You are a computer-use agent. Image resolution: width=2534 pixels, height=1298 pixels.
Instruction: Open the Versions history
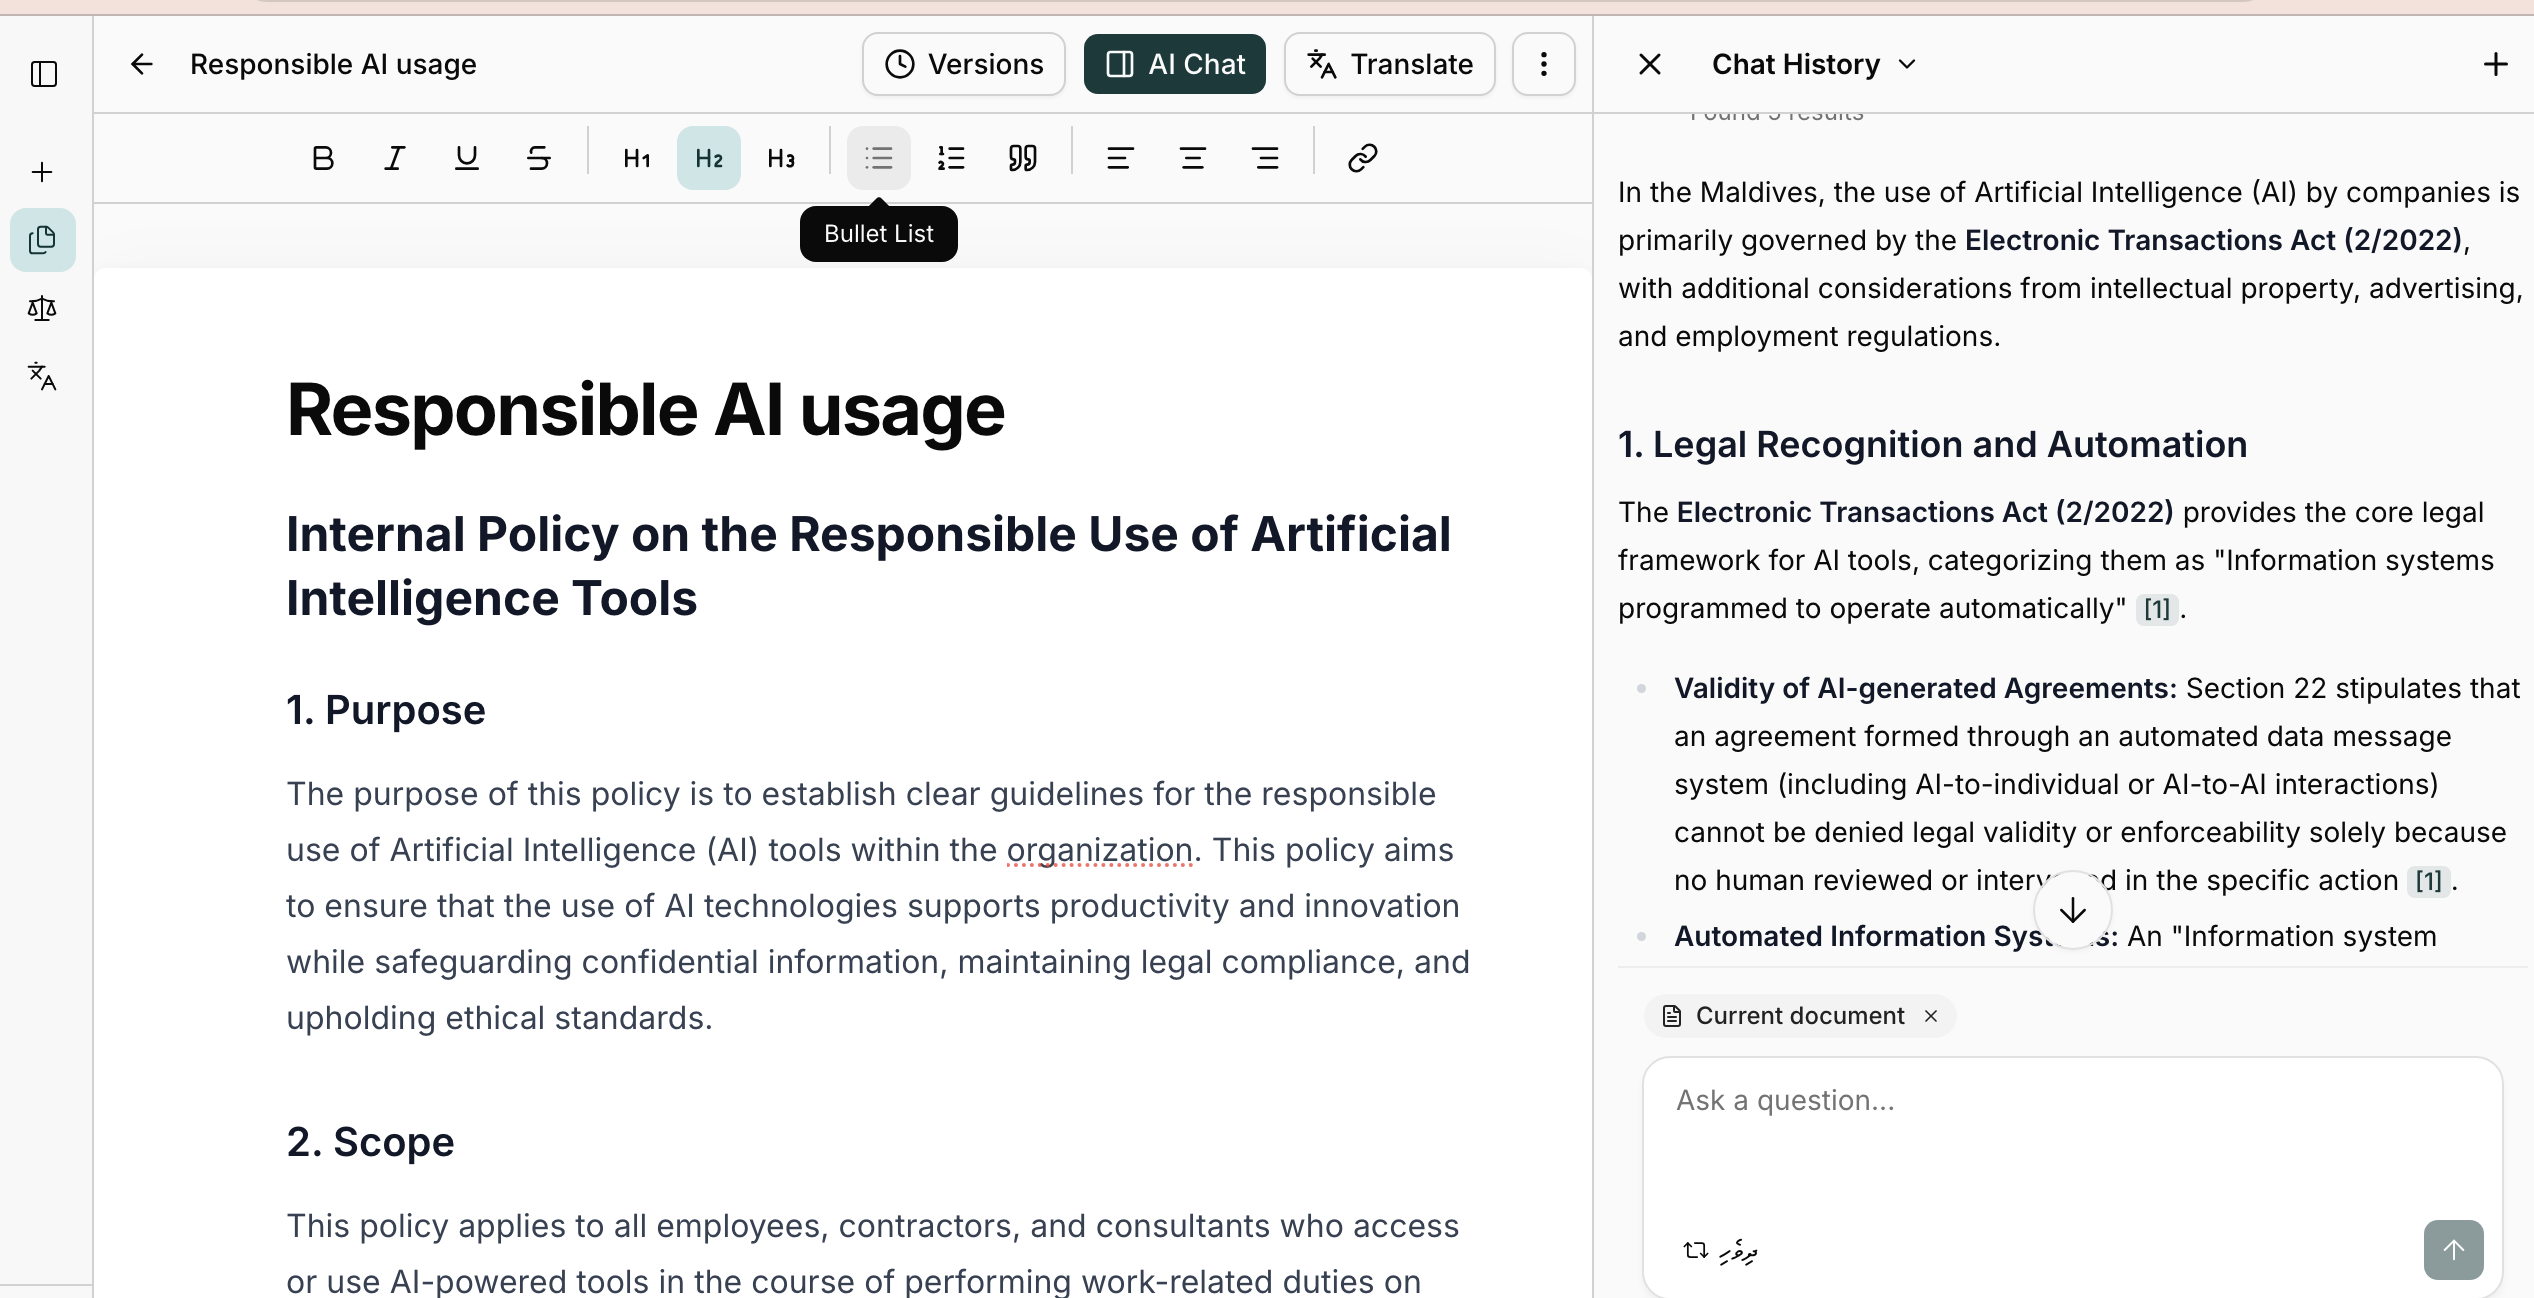(x=963, y=64)
